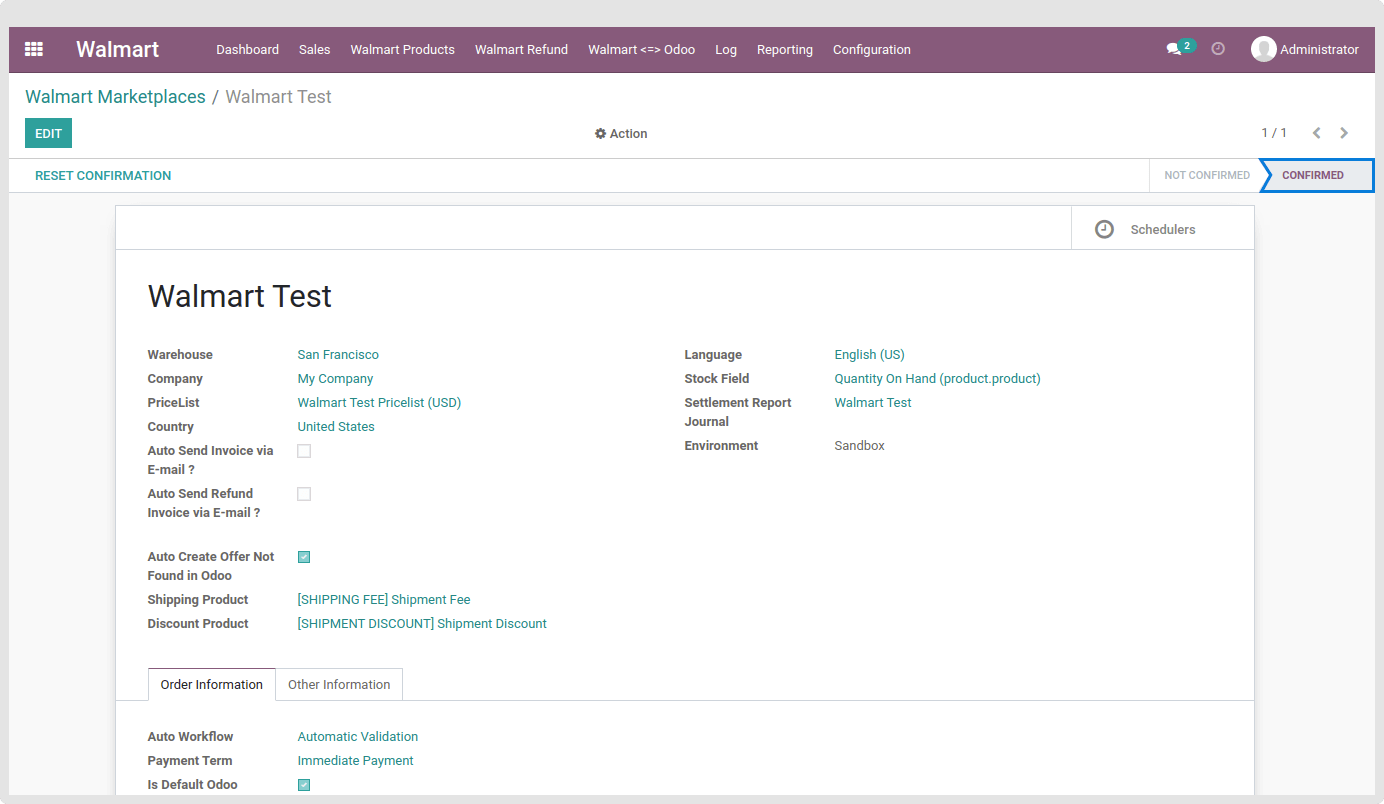The image size is (1384, 804).
Task: Open Walmart Test Pricelist (USD) link
Action: (379, 403)
